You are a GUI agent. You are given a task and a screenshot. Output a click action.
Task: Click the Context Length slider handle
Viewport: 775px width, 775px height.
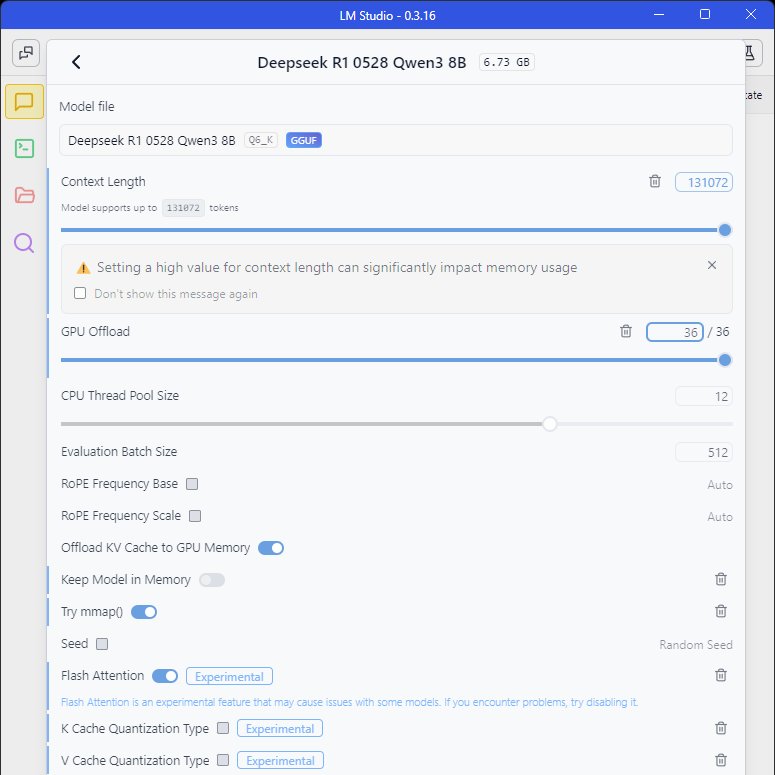click(725, 230)
